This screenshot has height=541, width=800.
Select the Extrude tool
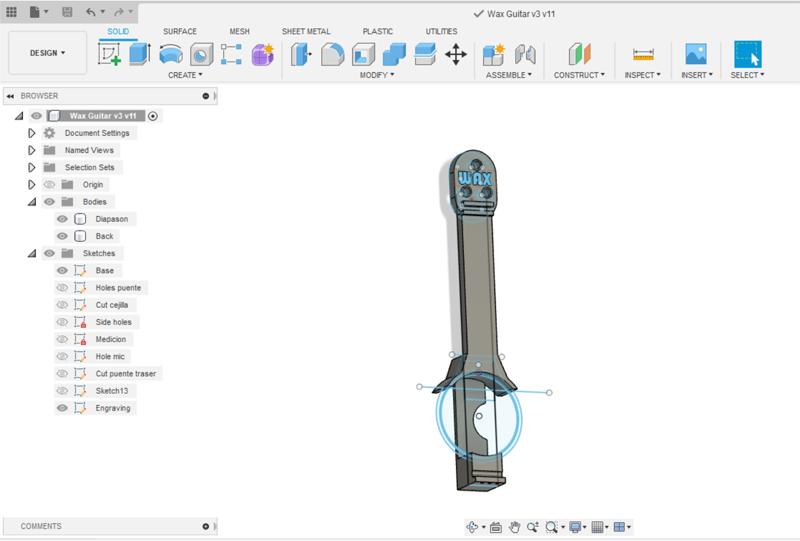click(x=139, y=54)
